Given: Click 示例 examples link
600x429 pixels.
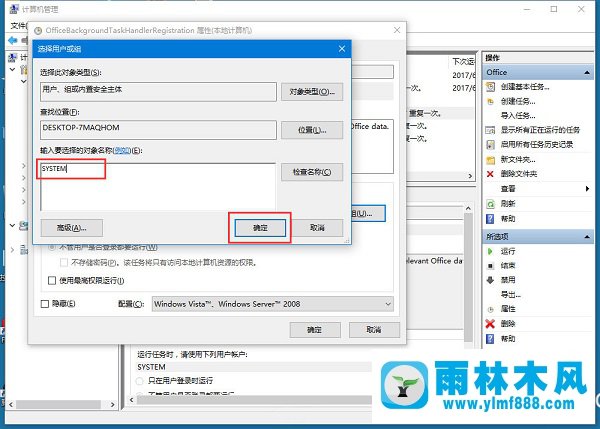Looking at the screenshot, I should click(122, 151).
